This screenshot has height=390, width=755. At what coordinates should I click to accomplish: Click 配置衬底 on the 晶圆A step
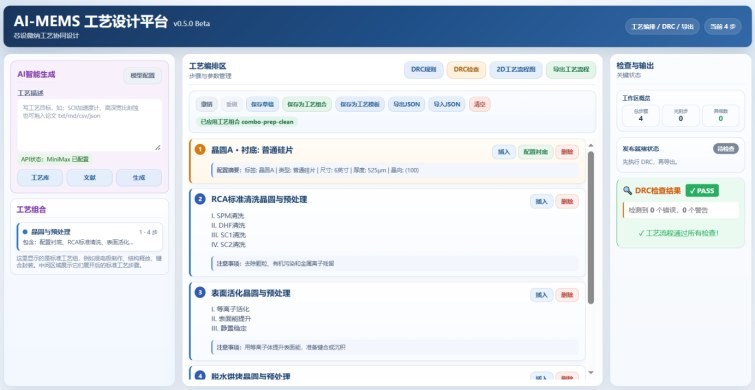[x=535, y=152]
